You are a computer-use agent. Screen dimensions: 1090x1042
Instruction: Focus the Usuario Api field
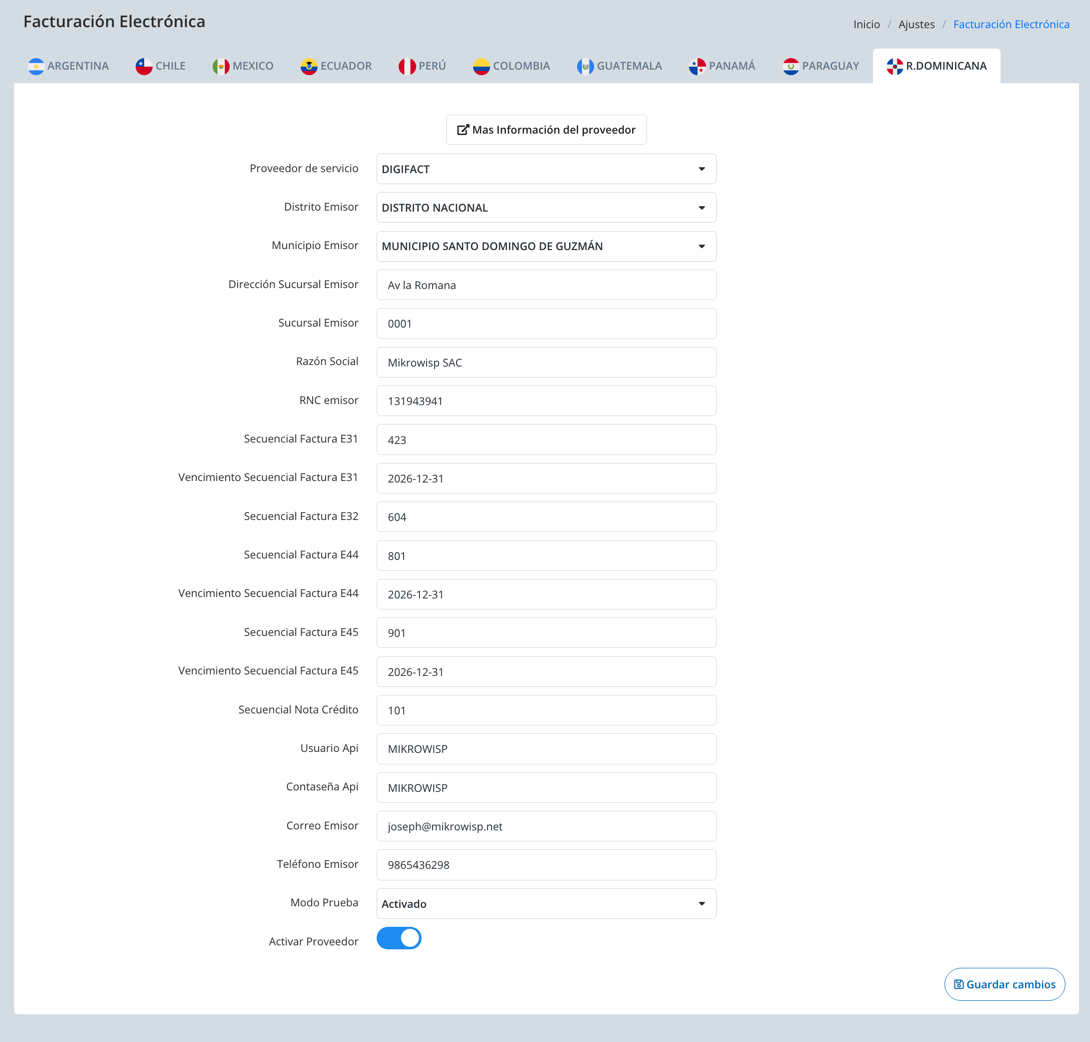(x=546, y=749)
